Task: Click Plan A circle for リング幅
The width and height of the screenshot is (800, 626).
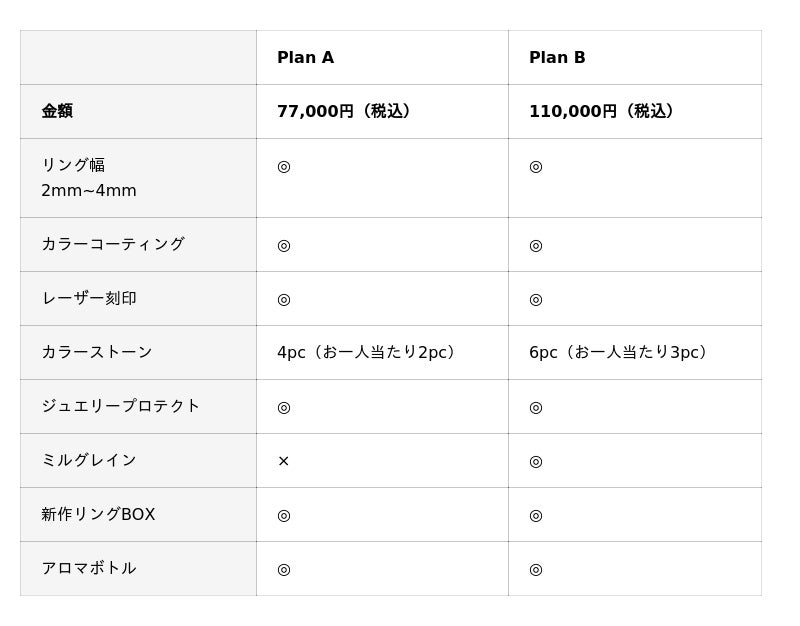Action: click(x=284, y=166)
